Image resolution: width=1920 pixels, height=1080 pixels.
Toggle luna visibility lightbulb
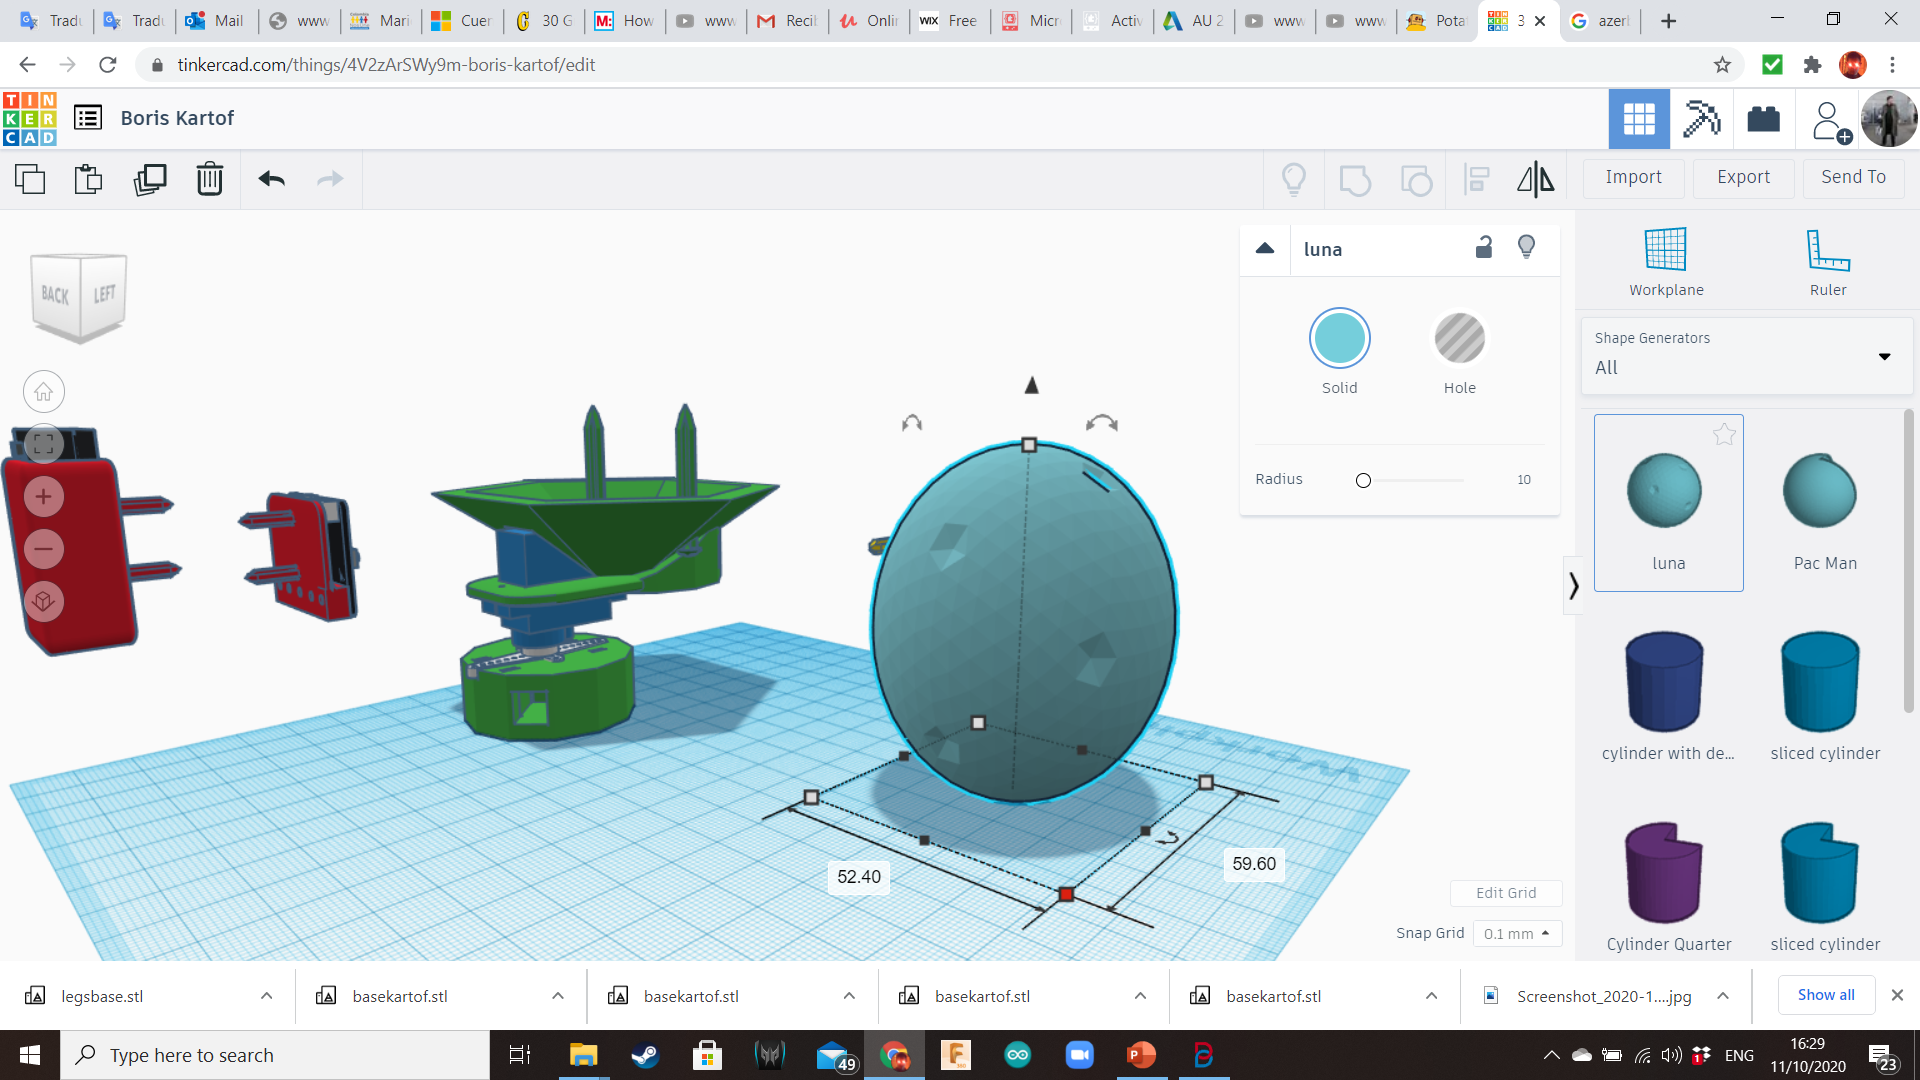click(x=1526, y=247)
